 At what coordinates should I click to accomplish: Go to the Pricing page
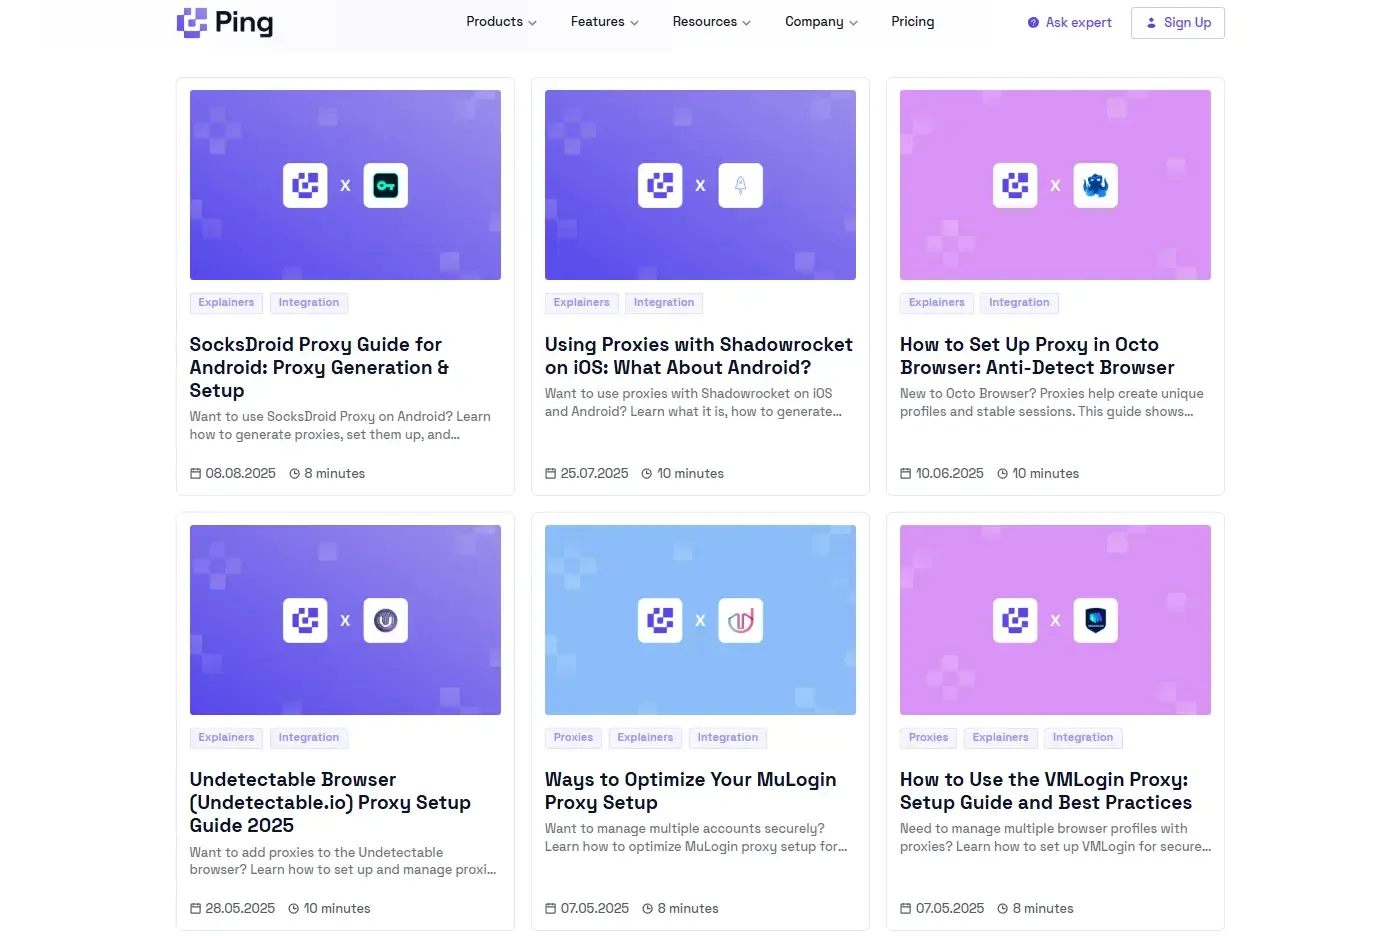tap(913, 22)
